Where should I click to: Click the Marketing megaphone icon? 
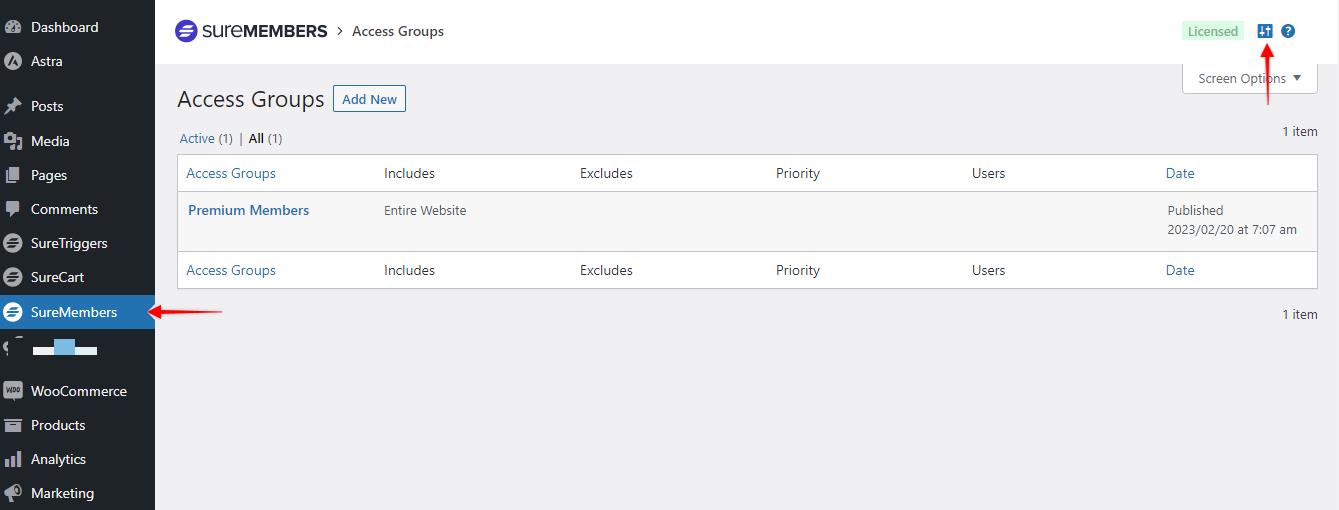tap(13, 493)
